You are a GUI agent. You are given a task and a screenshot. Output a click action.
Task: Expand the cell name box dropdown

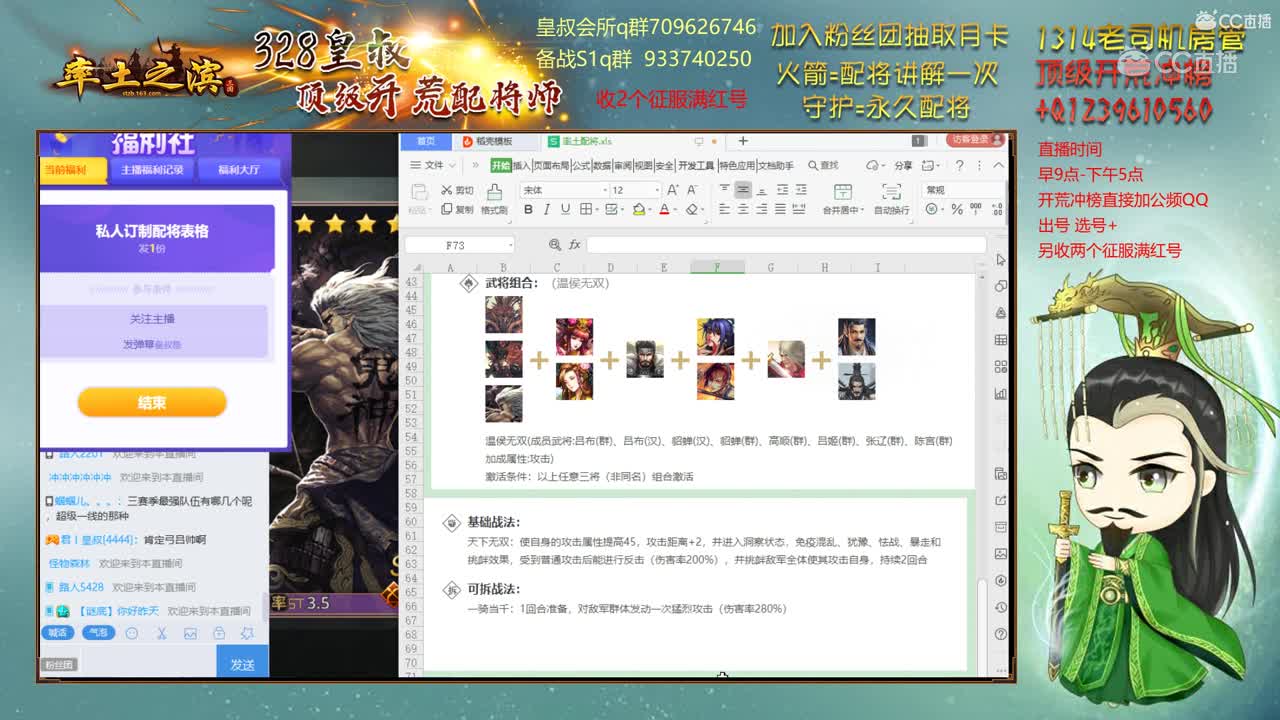510,245
